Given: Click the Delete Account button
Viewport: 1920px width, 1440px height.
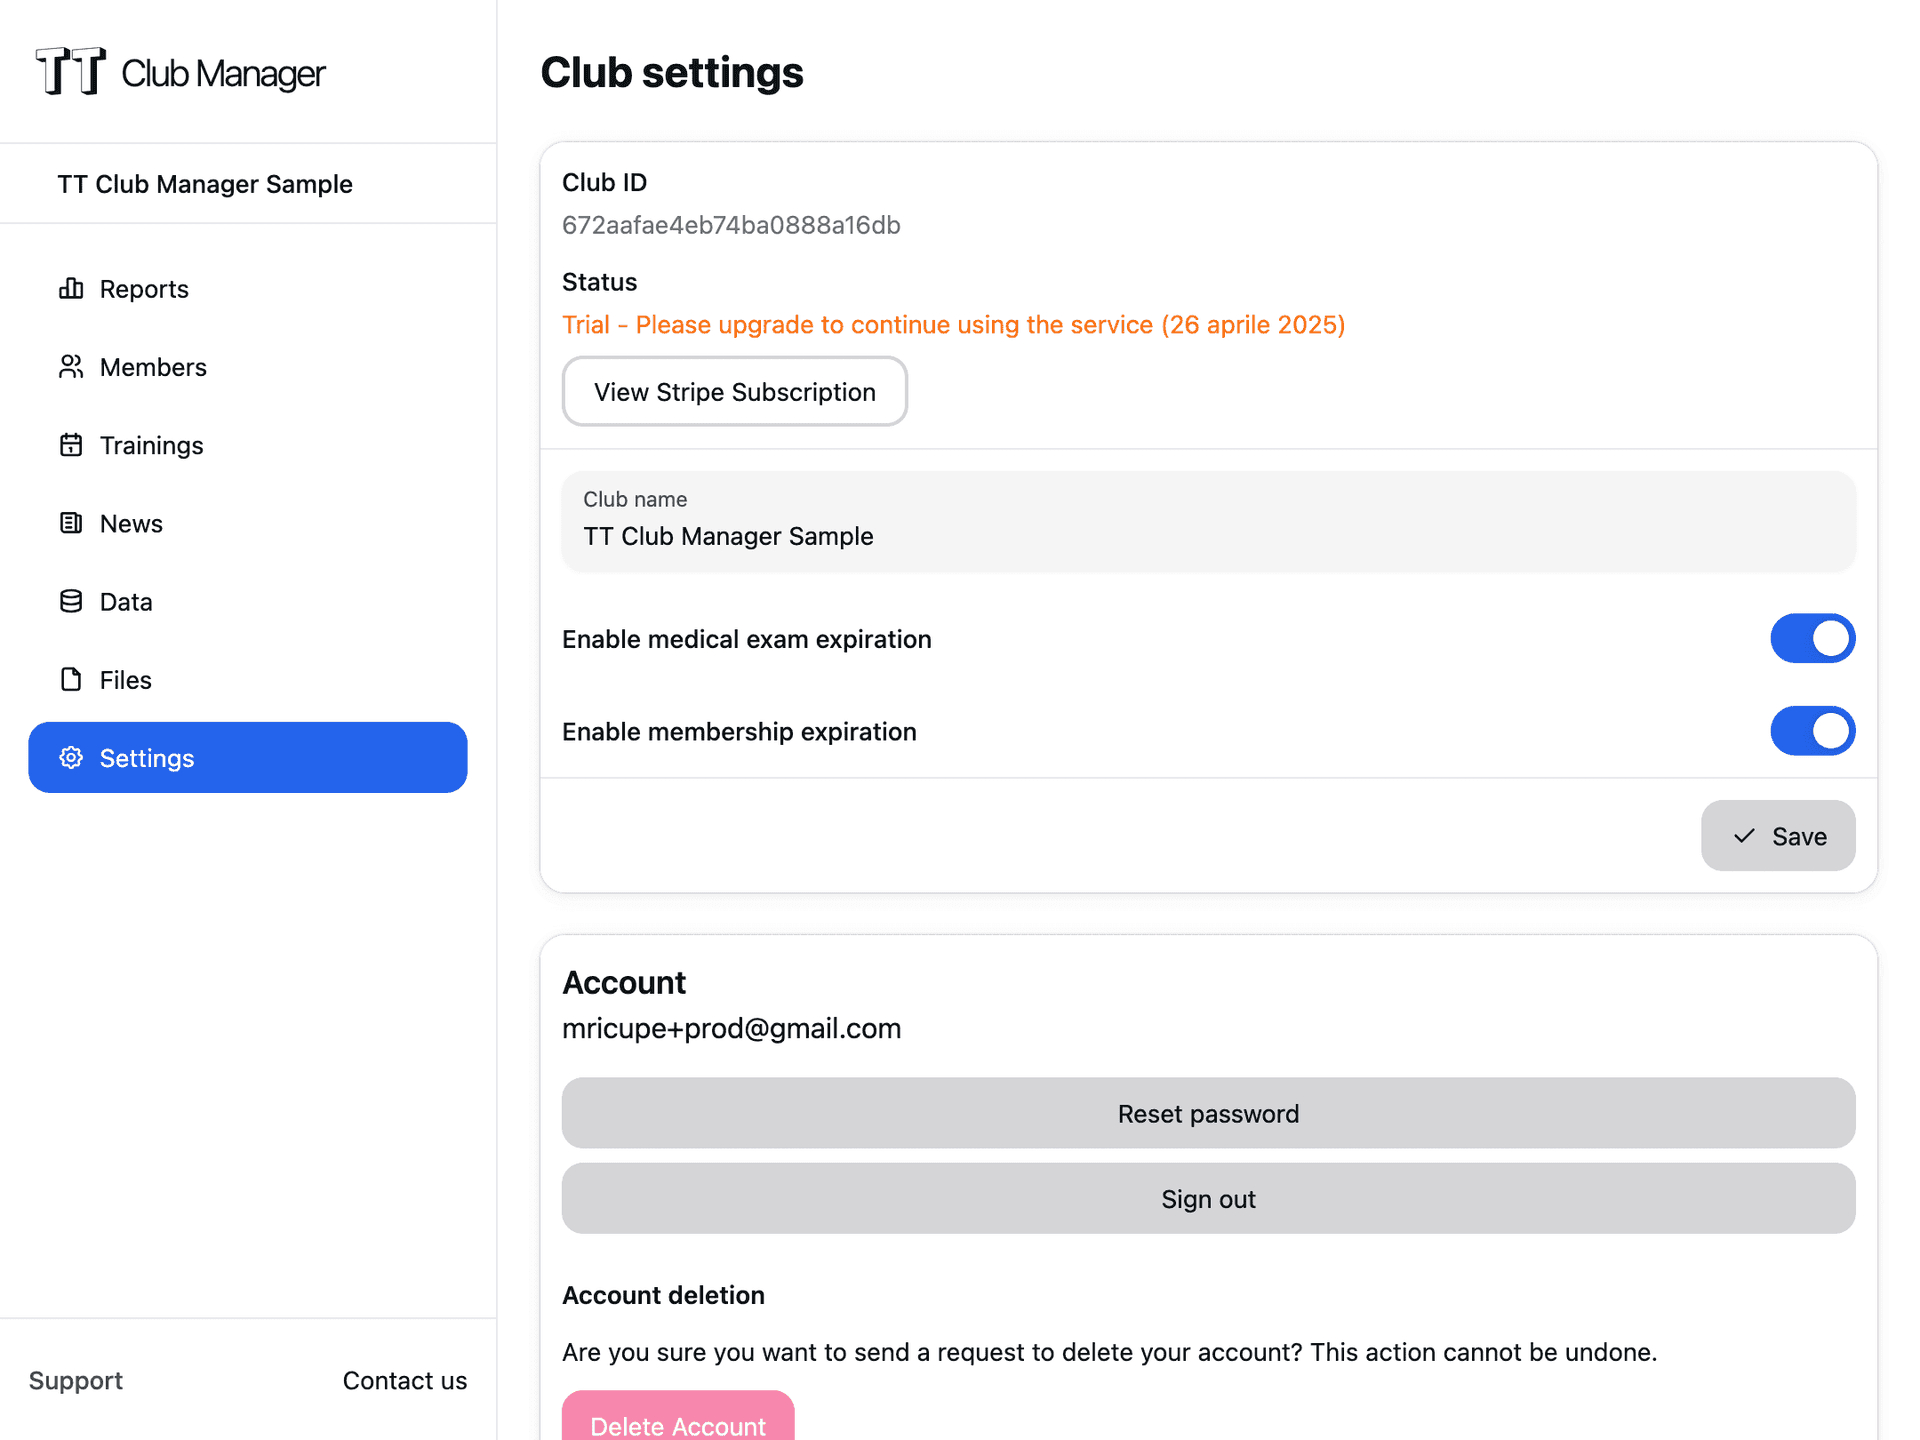Looking at the screenshot, I should coord(678,1422).
